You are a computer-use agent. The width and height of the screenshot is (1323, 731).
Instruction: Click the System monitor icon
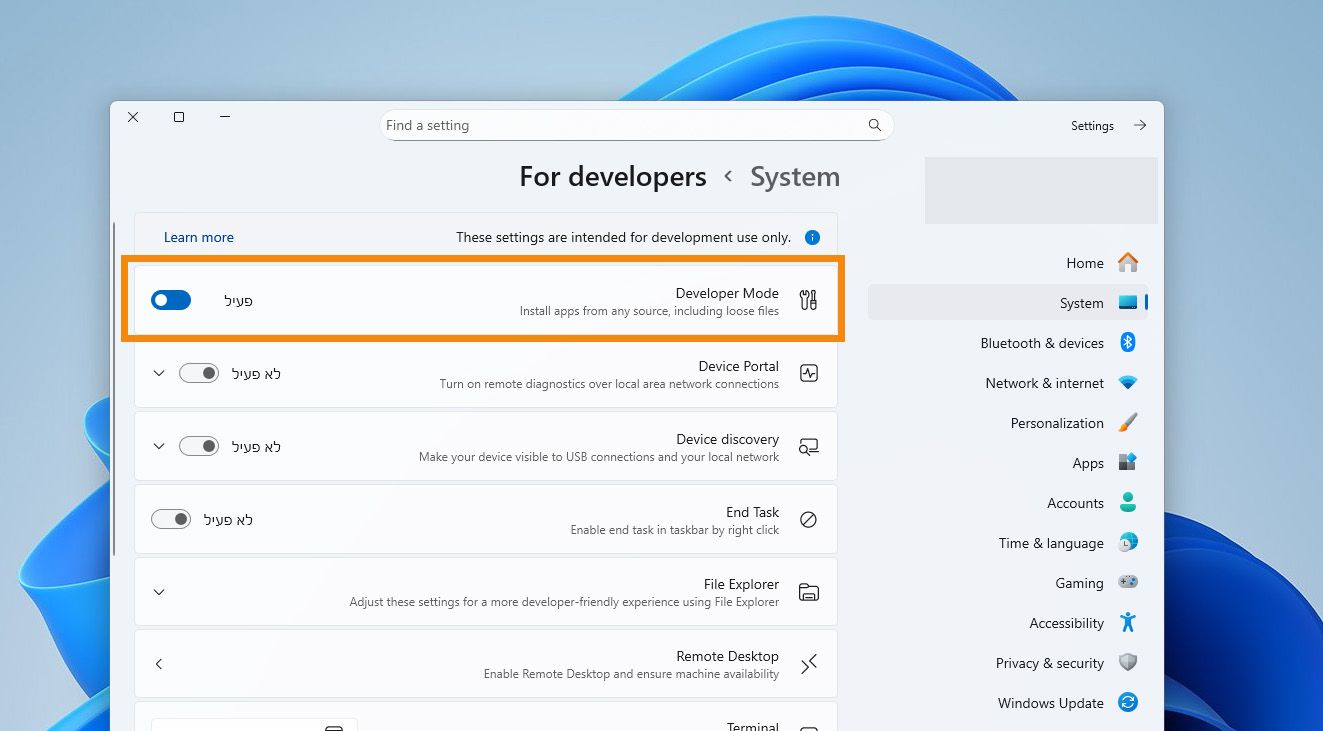pos(1128,303)
